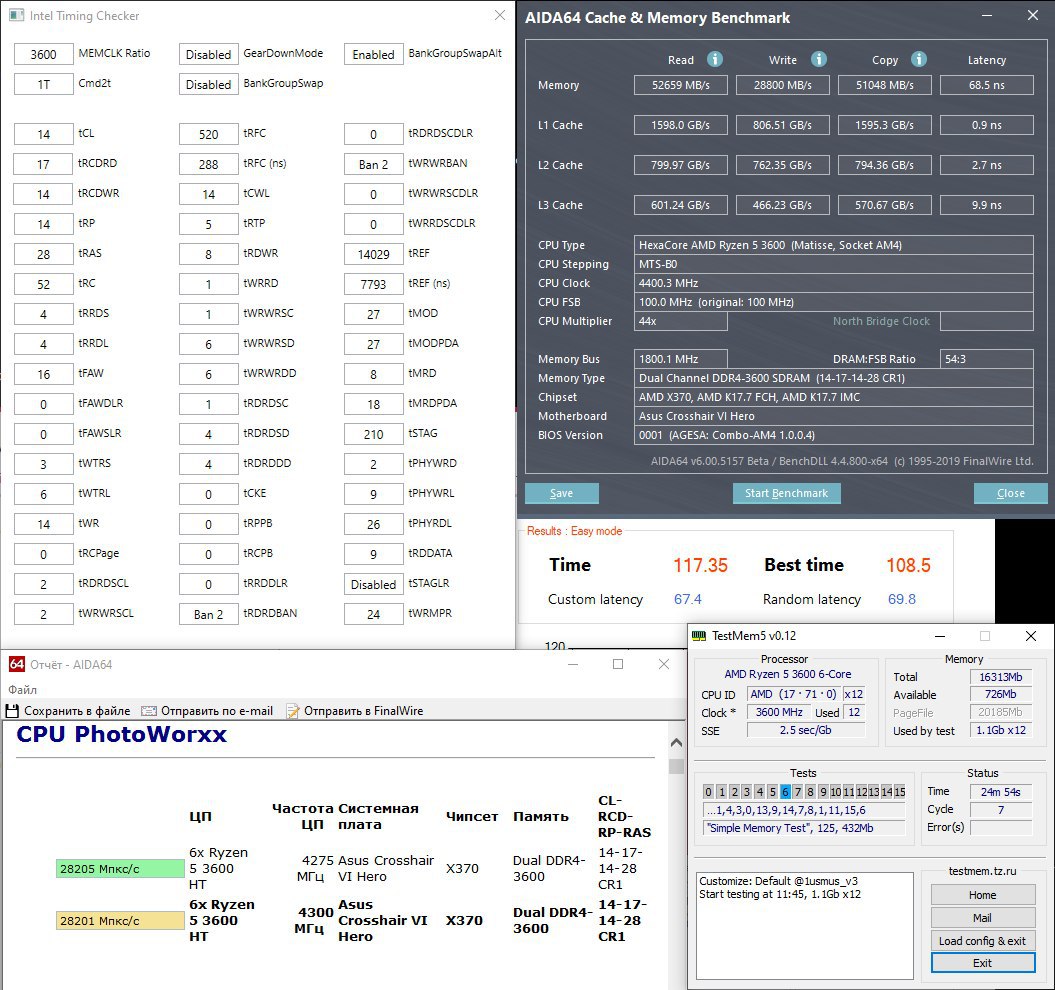This screenshot has width=1055, height=990.
Task: Click the send to FinalWire icon
Action: (x=293, y=711)
